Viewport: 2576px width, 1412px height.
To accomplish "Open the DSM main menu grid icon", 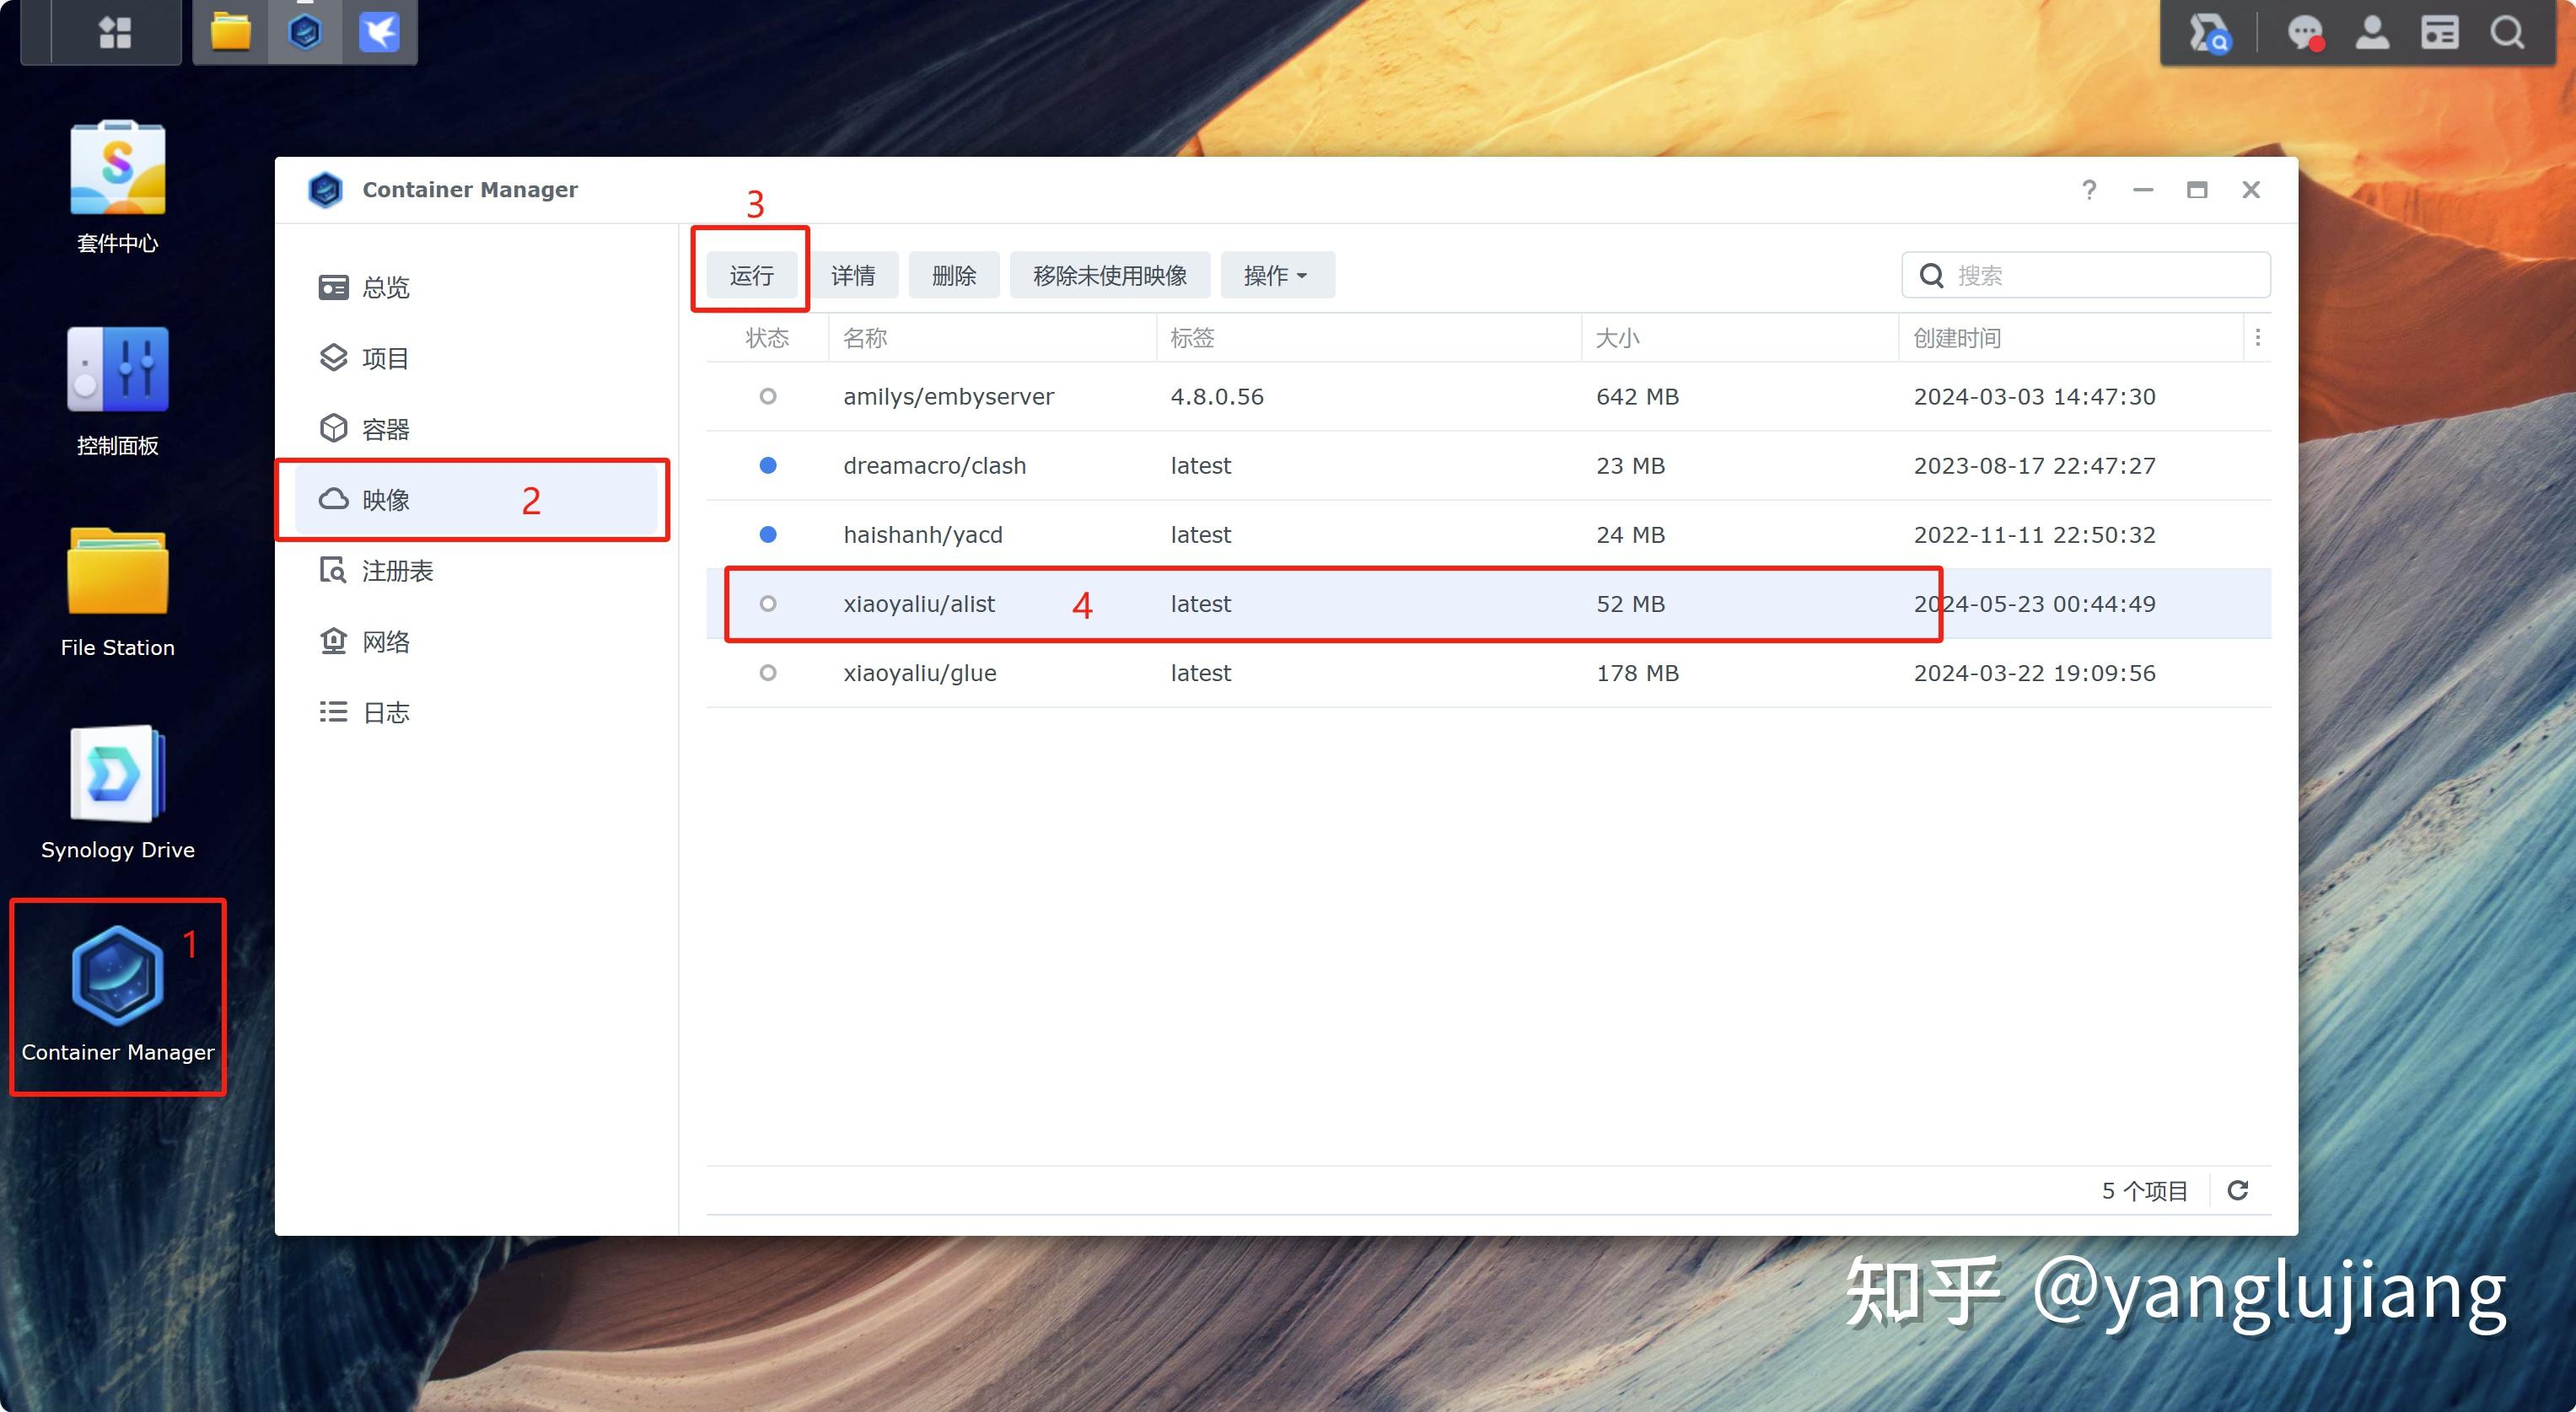I will (115, 31).
